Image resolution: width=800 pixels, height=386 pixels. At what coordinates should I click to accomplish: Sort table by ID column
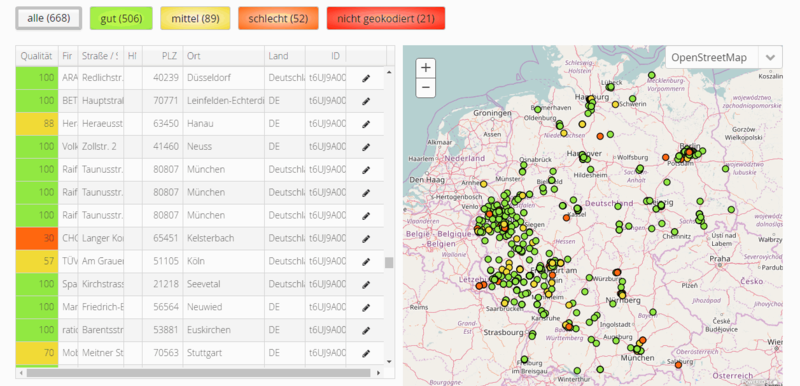326,56
